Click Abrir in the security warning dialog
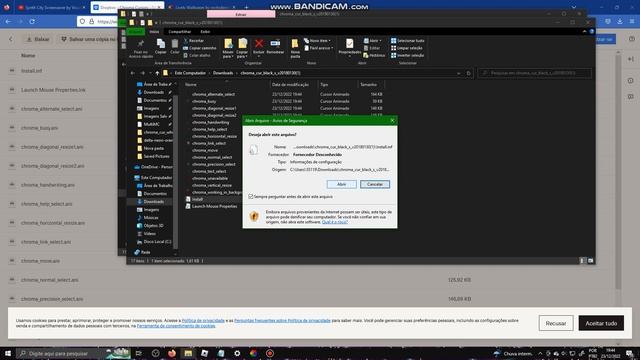The width and height of the screenshot is (640, 360). click(x=342, y=184)
